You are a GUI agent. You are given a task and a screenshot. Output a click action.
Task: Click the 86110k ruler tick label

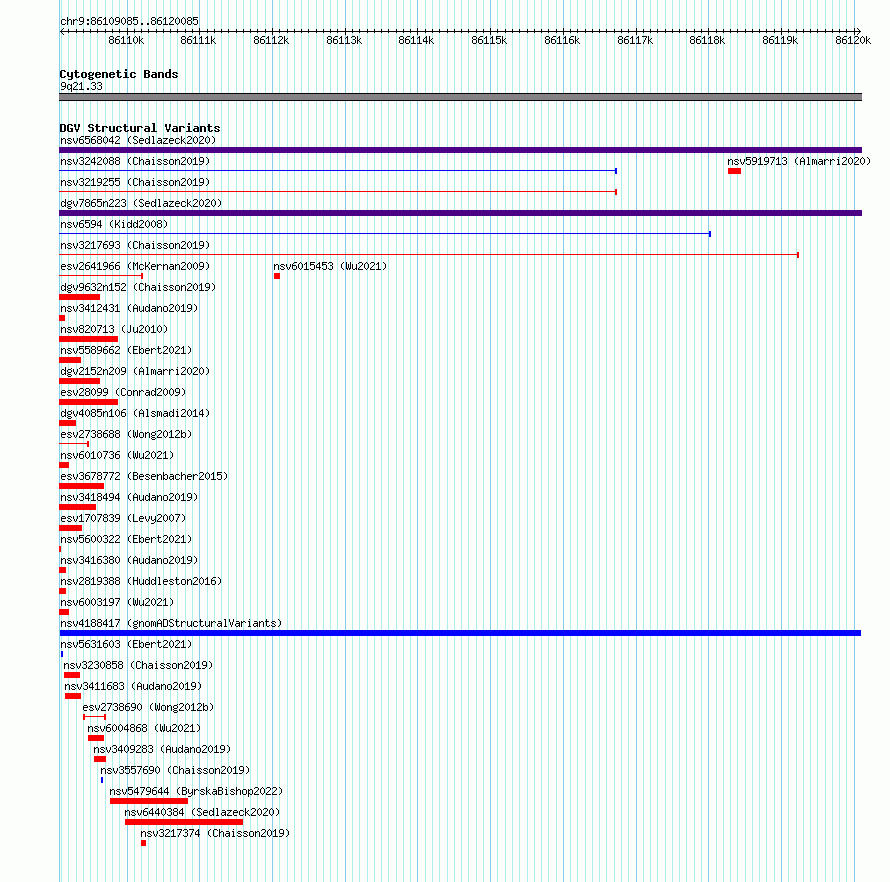[x=126, y=41]
